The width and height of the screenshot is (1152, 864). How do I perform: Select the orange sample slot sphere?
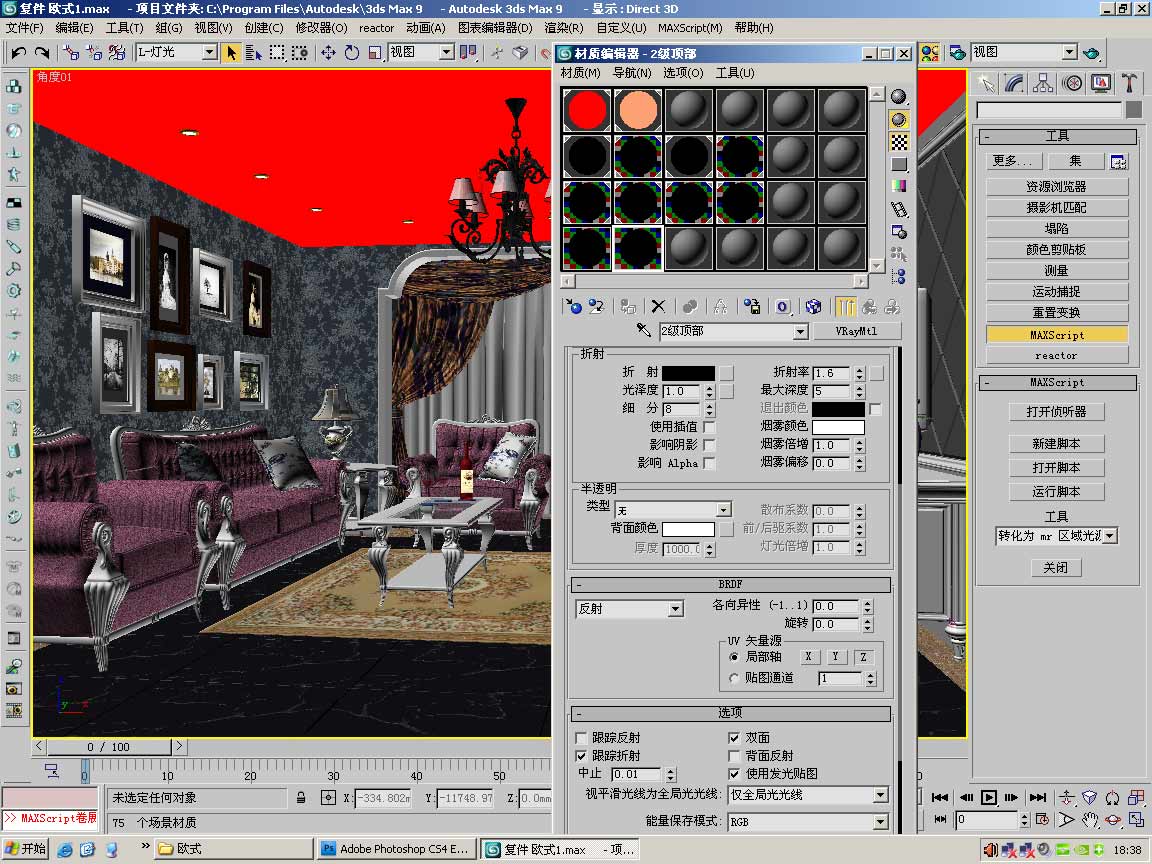(638, 110)
